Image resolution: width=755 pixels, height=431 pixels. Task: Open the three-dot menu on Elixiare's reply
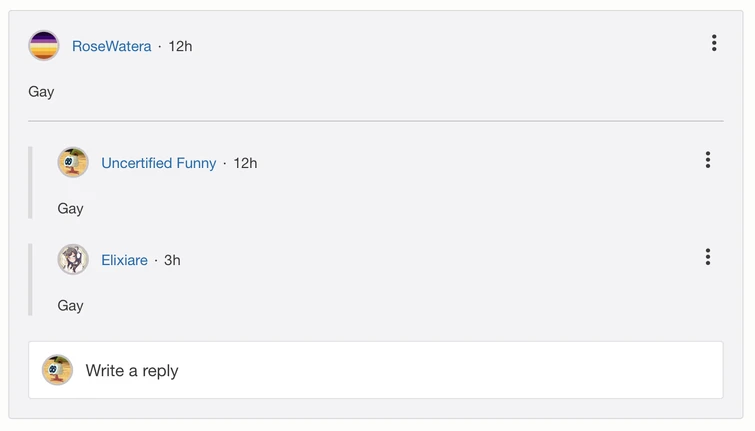click(x=707, y=257)
